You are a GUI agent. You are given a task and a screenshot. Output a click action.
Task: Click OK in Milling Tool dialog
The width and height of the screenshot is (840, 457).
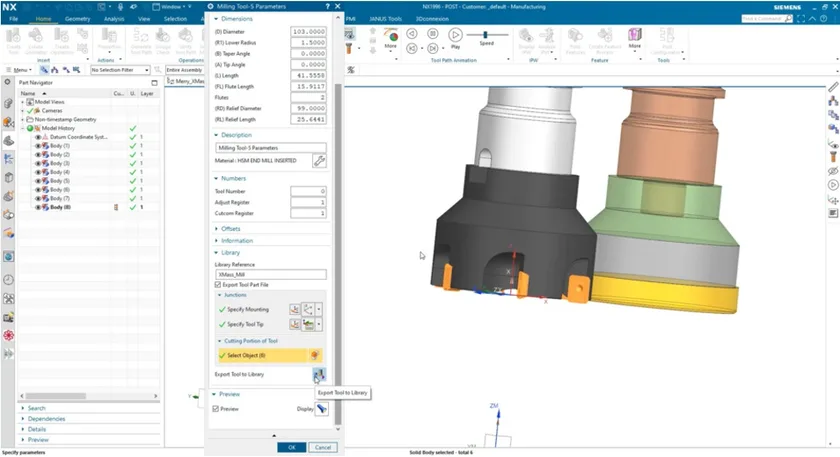[291, 447]
